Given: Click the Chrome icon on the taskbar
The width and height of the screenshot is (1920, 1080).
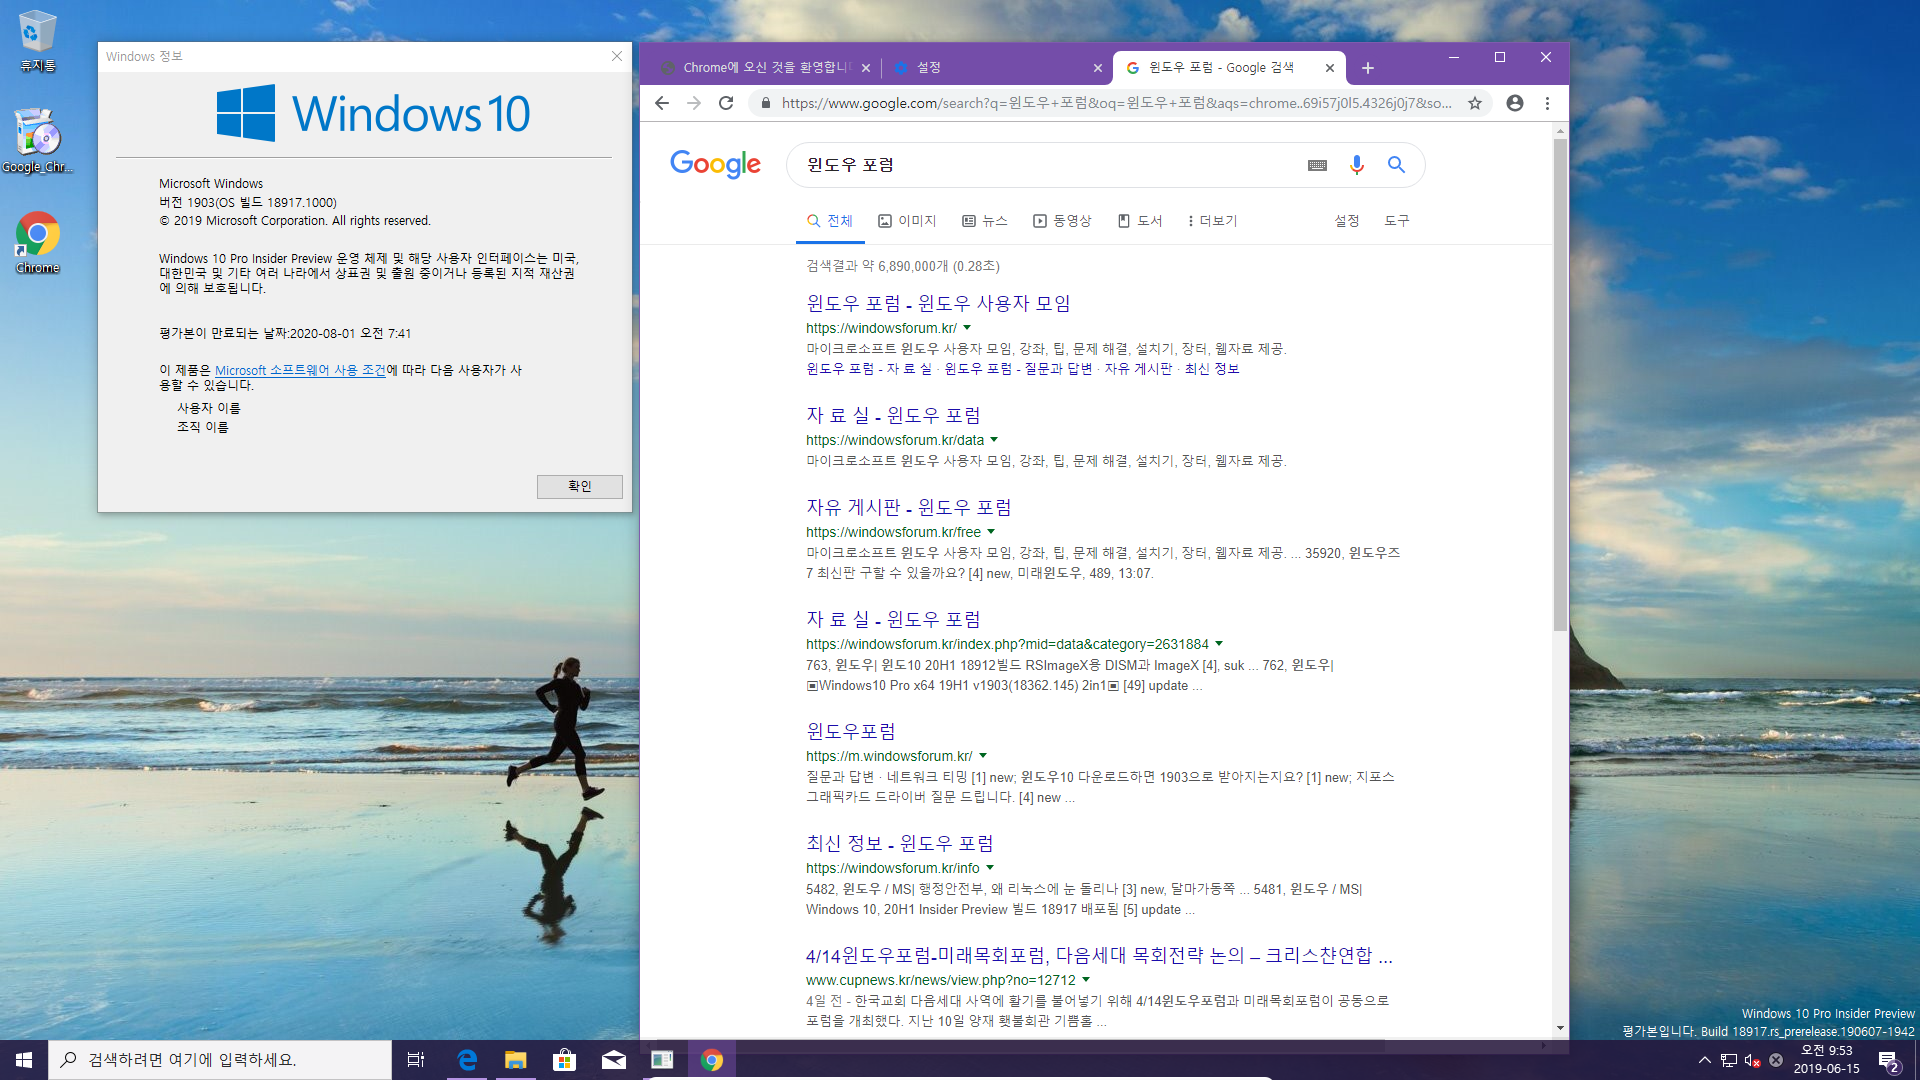Looking at the screenshot, I should 712,1060.
